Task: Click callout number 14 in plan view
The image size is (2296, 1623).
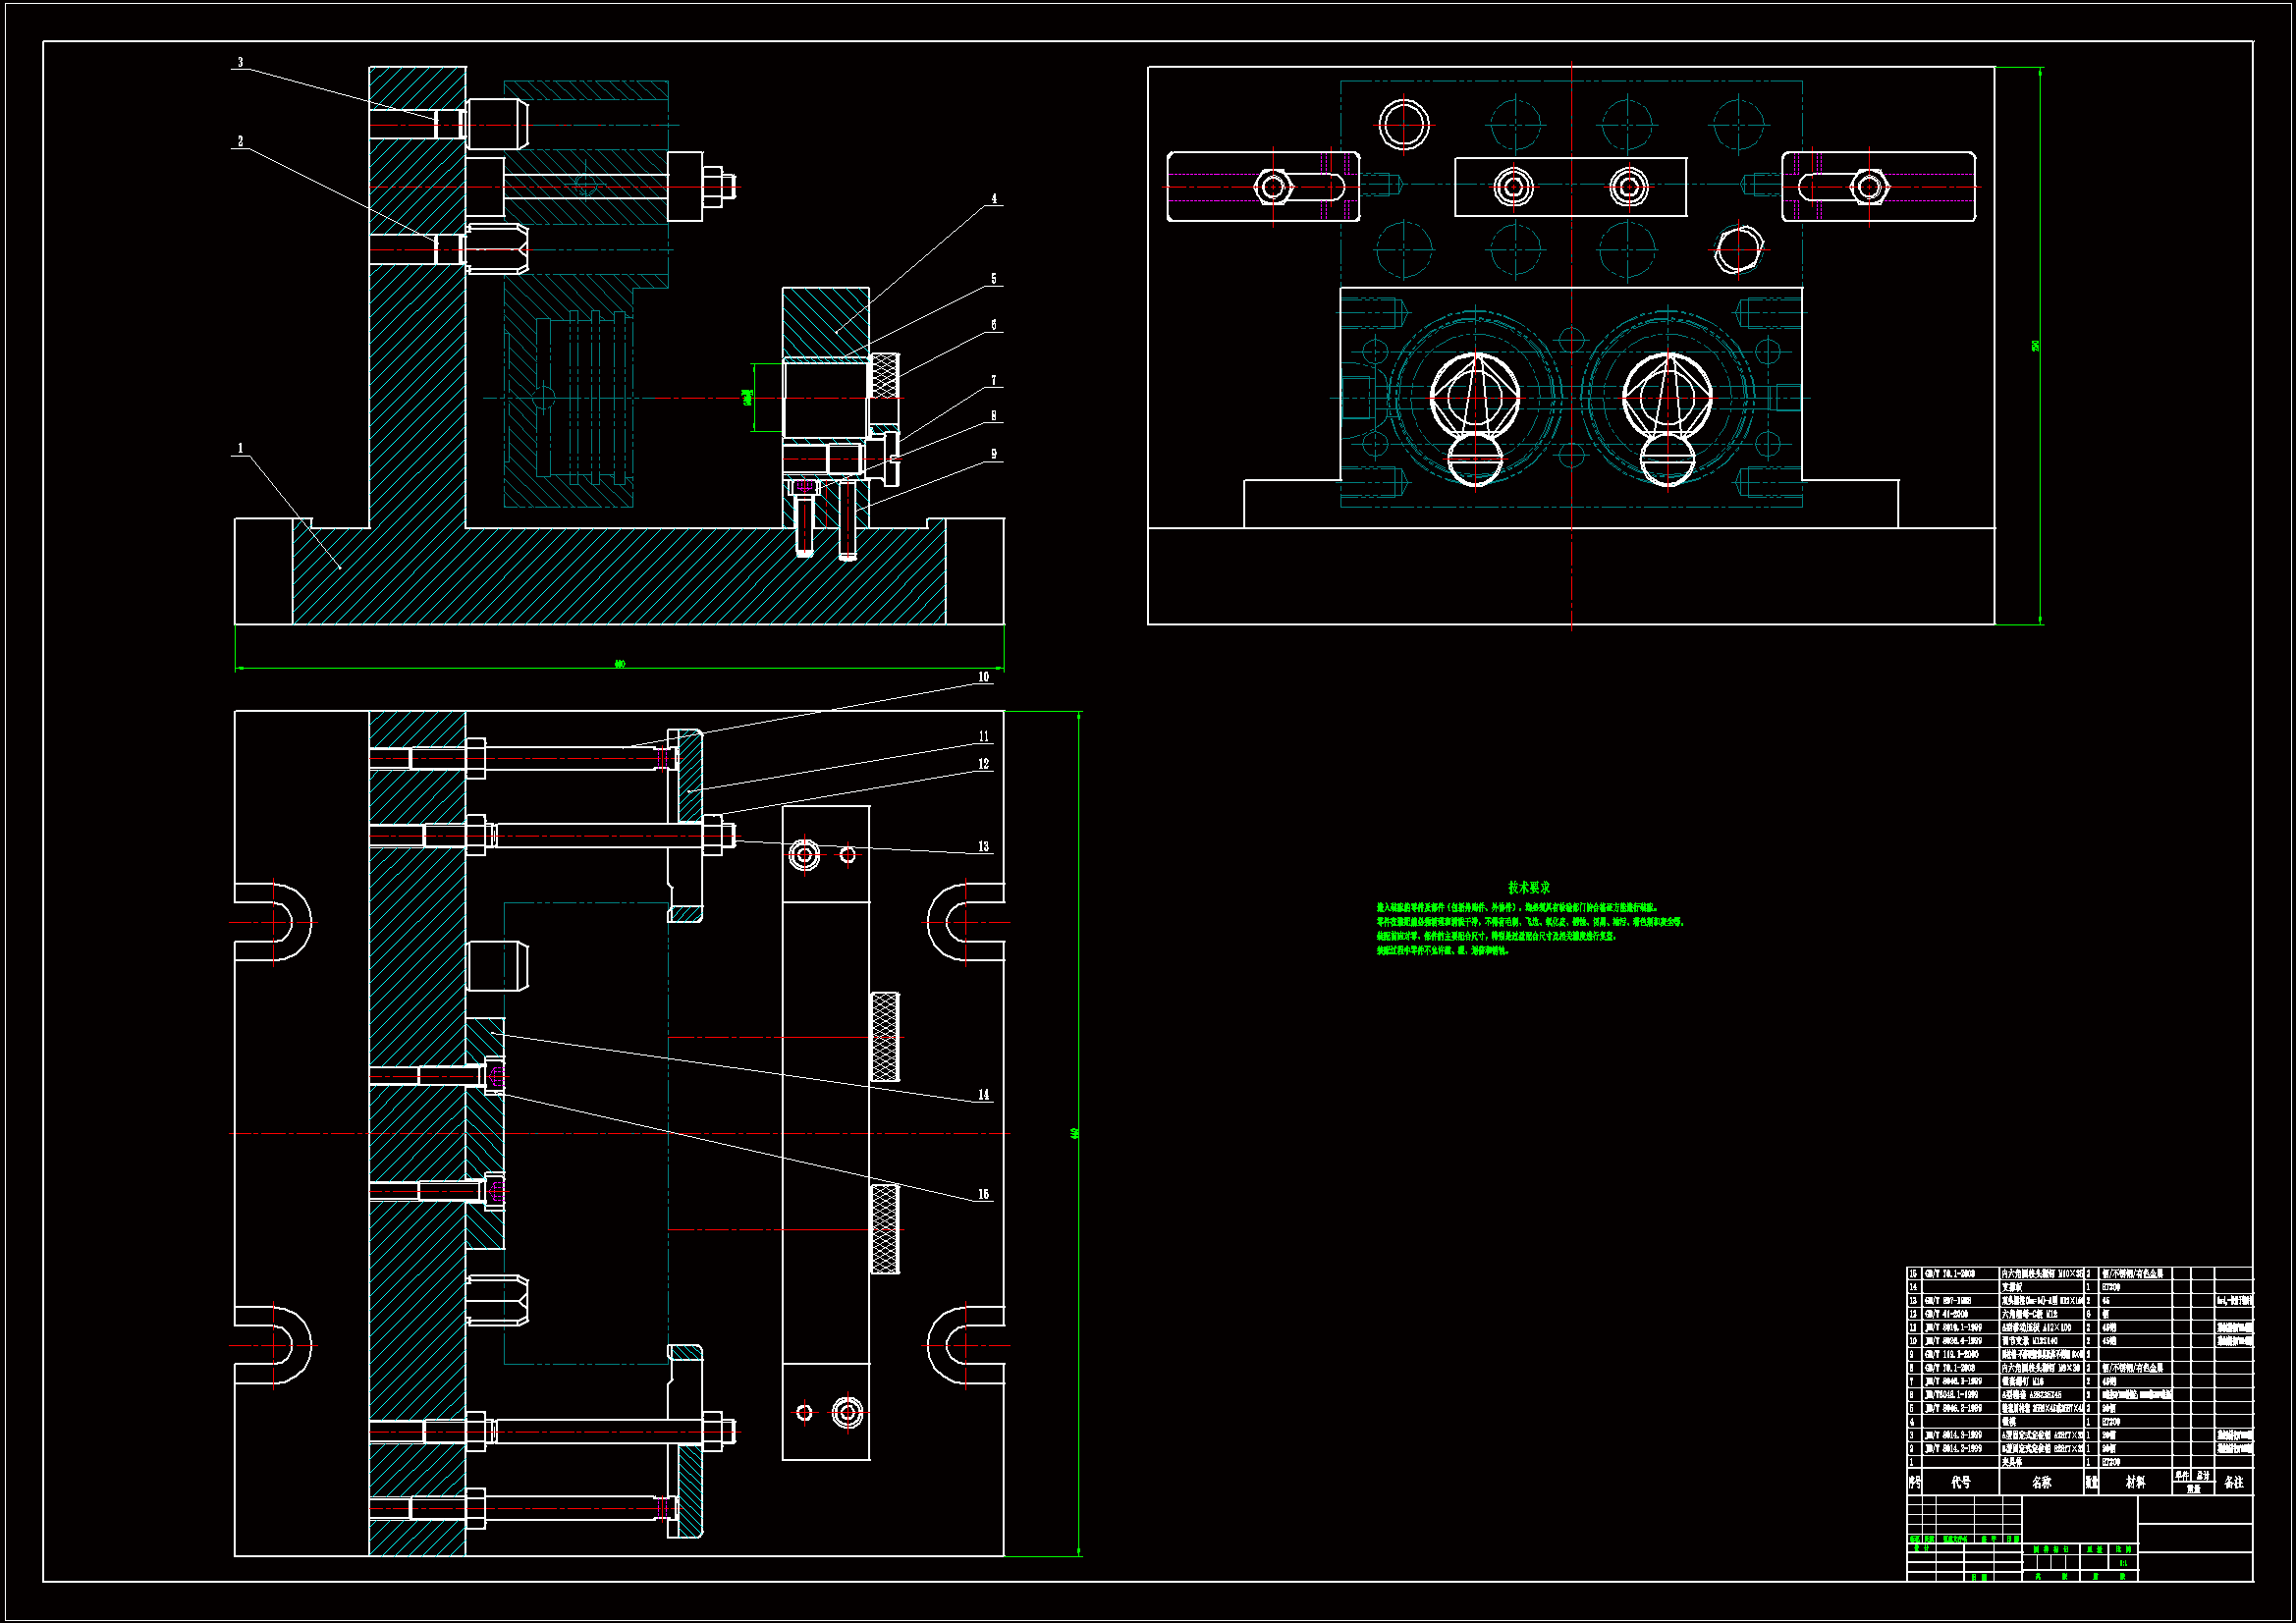Action: (x=983, y=1095)
